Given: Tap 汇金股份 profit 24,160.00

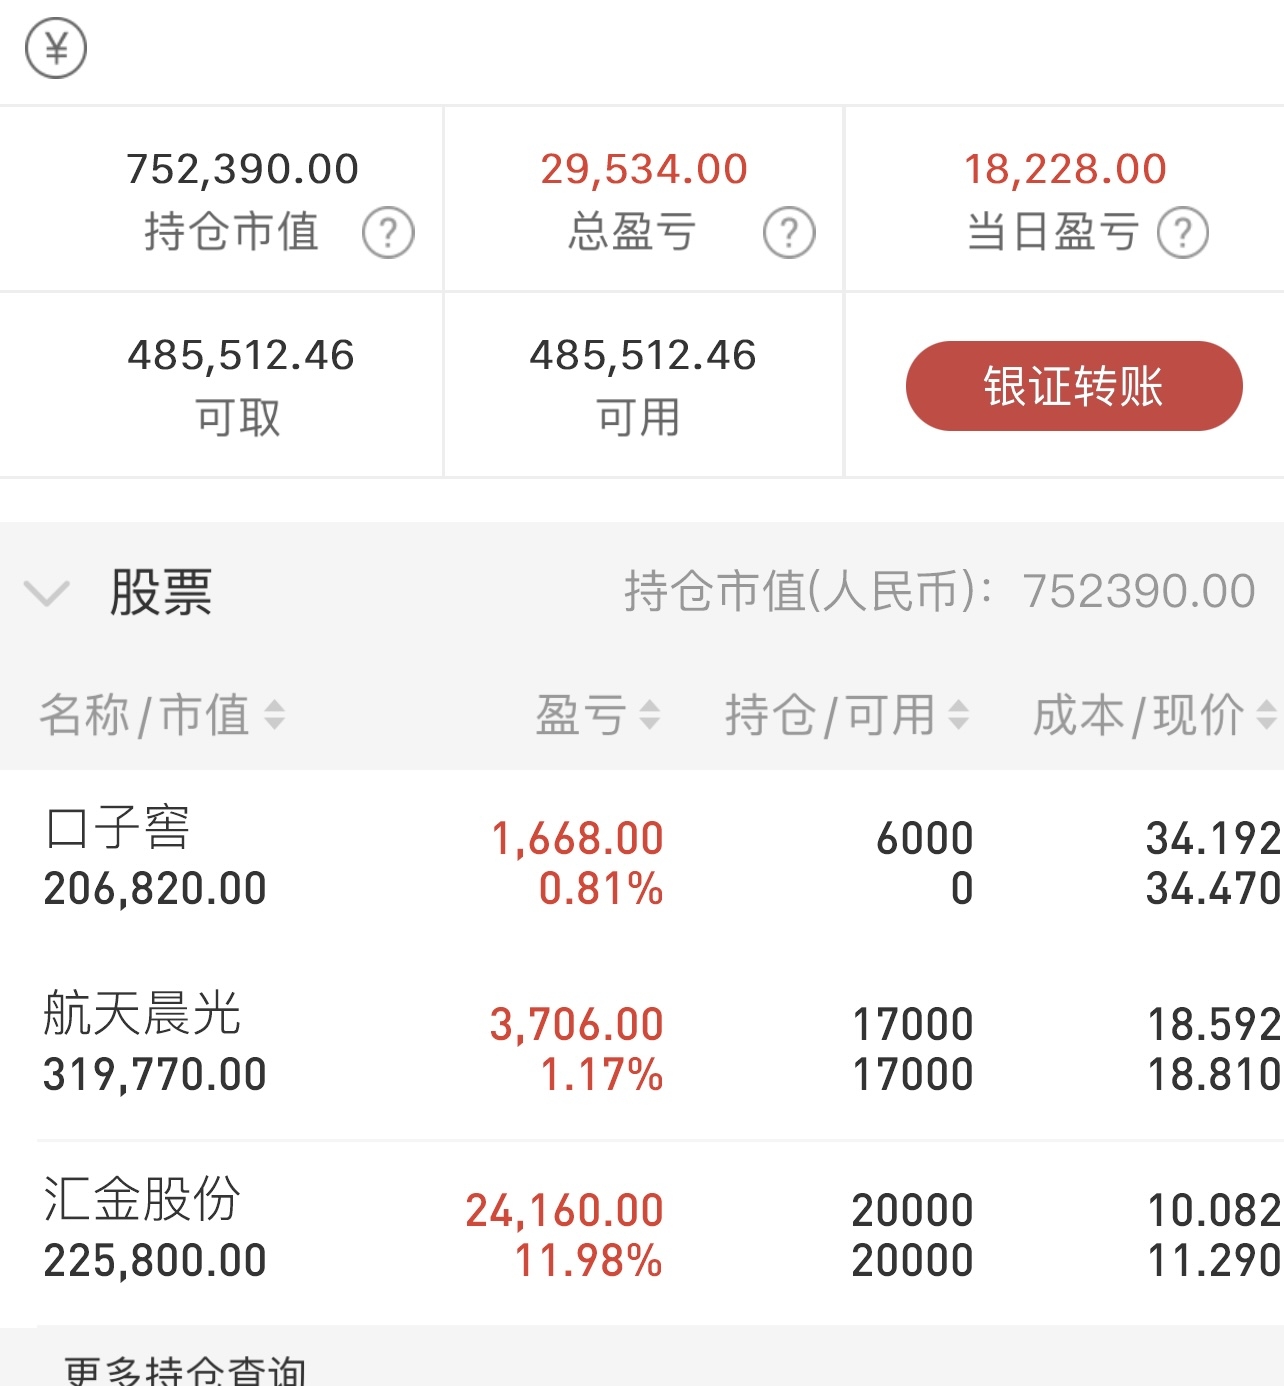Looking at the screenshot, I should click(565, 1210).
